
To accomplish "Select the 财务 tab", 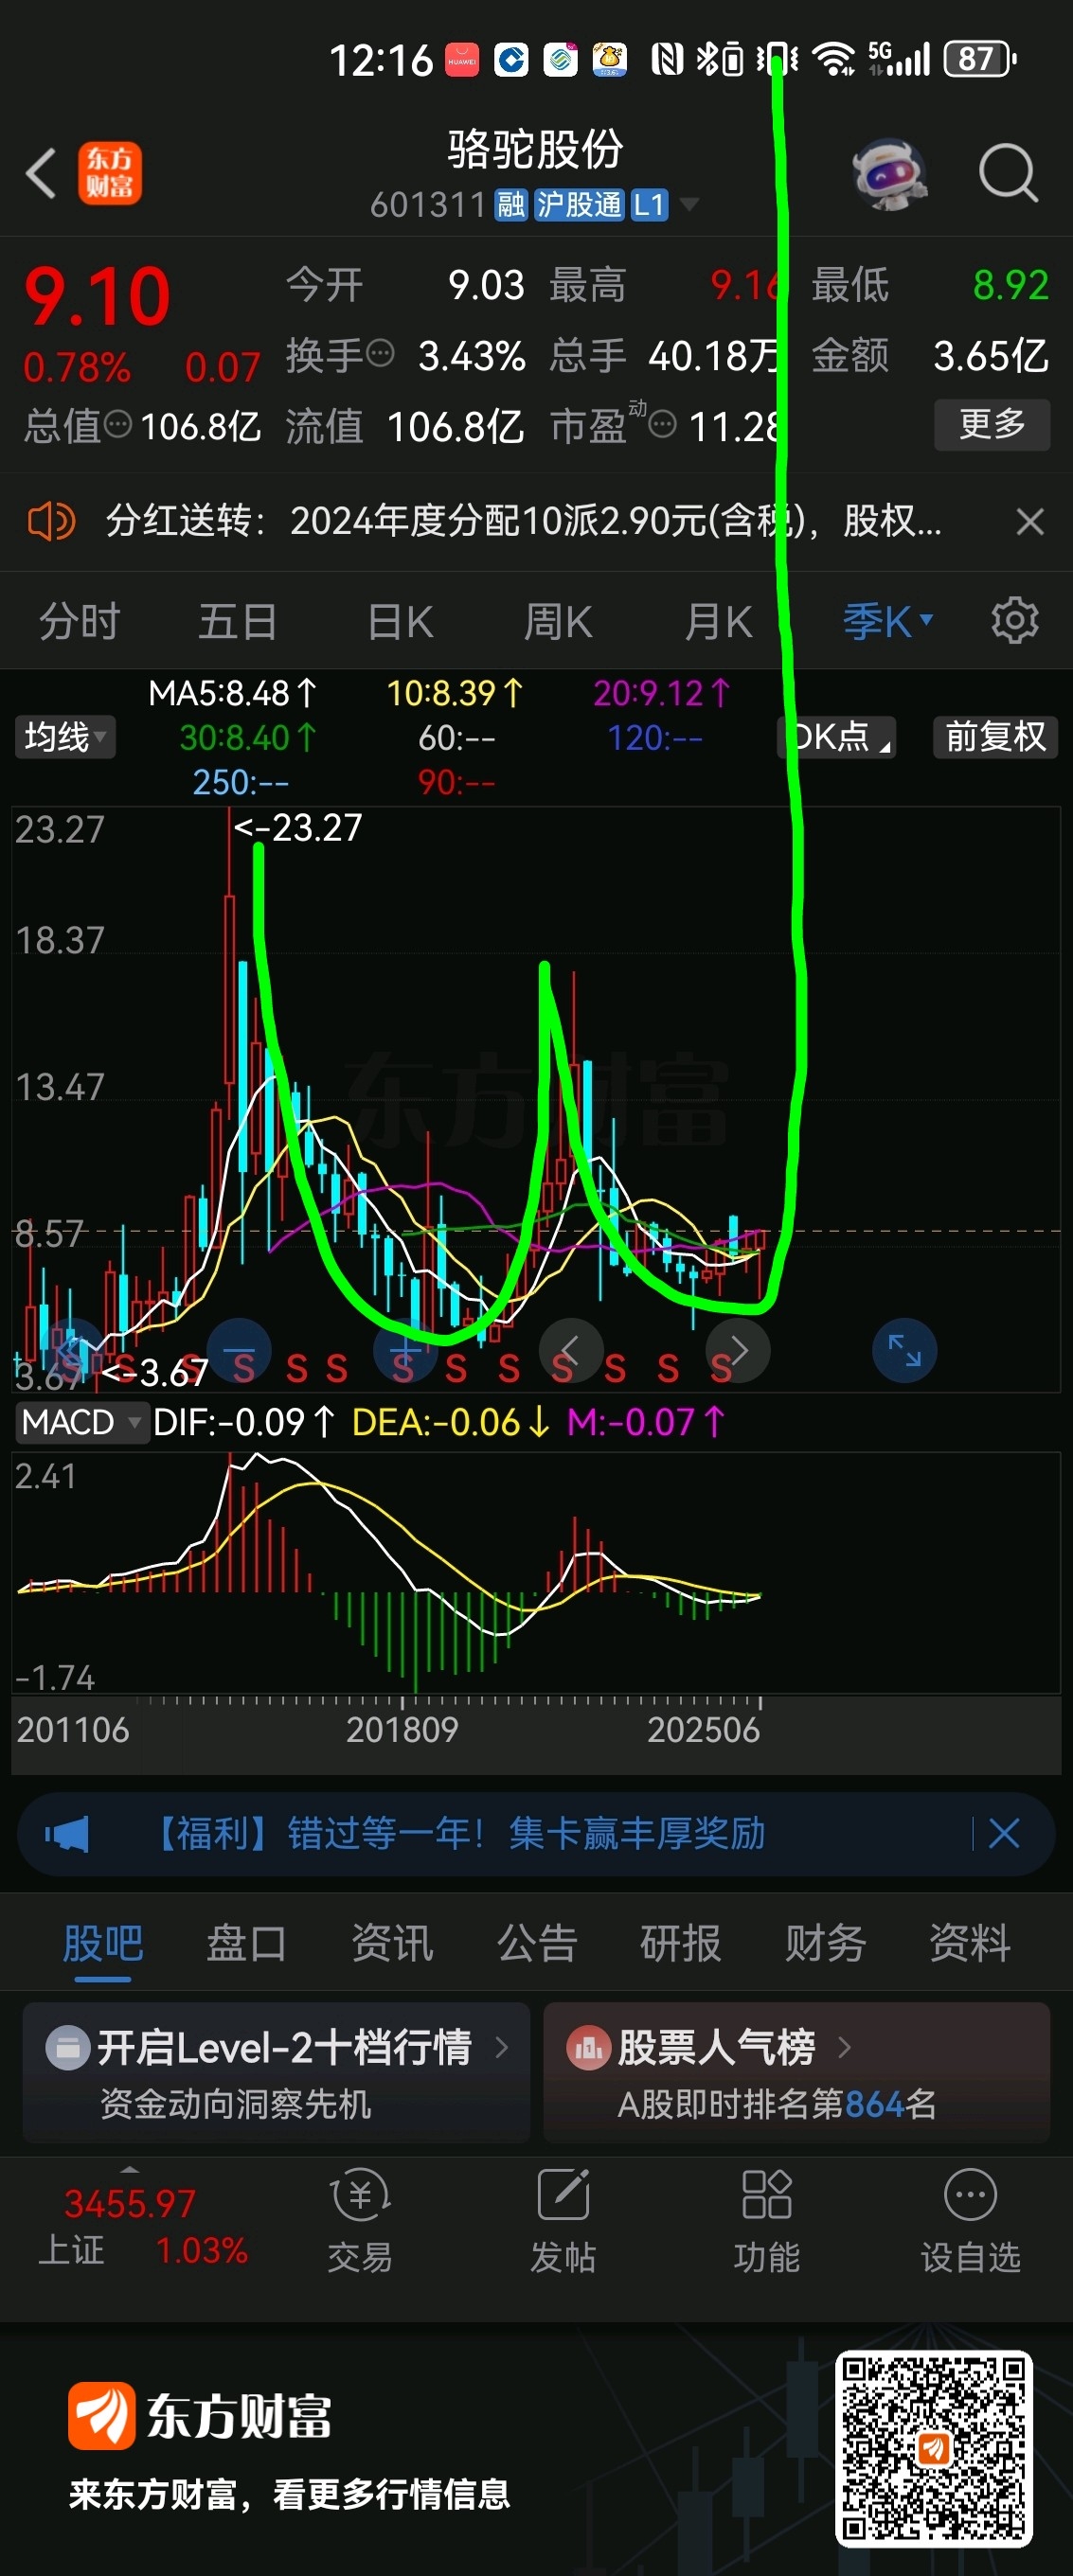I will [825, 1944].
